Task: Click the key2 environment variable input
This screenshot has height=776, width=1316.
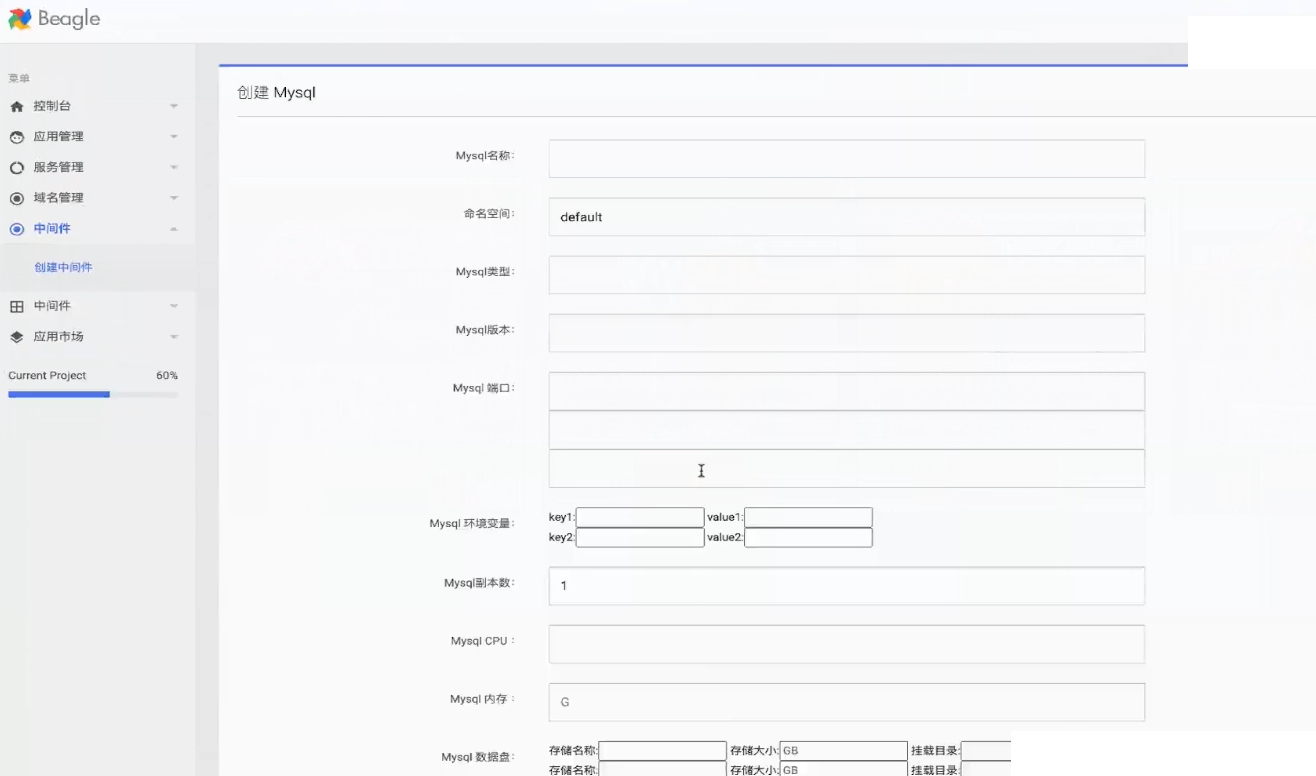Action: 640,538
